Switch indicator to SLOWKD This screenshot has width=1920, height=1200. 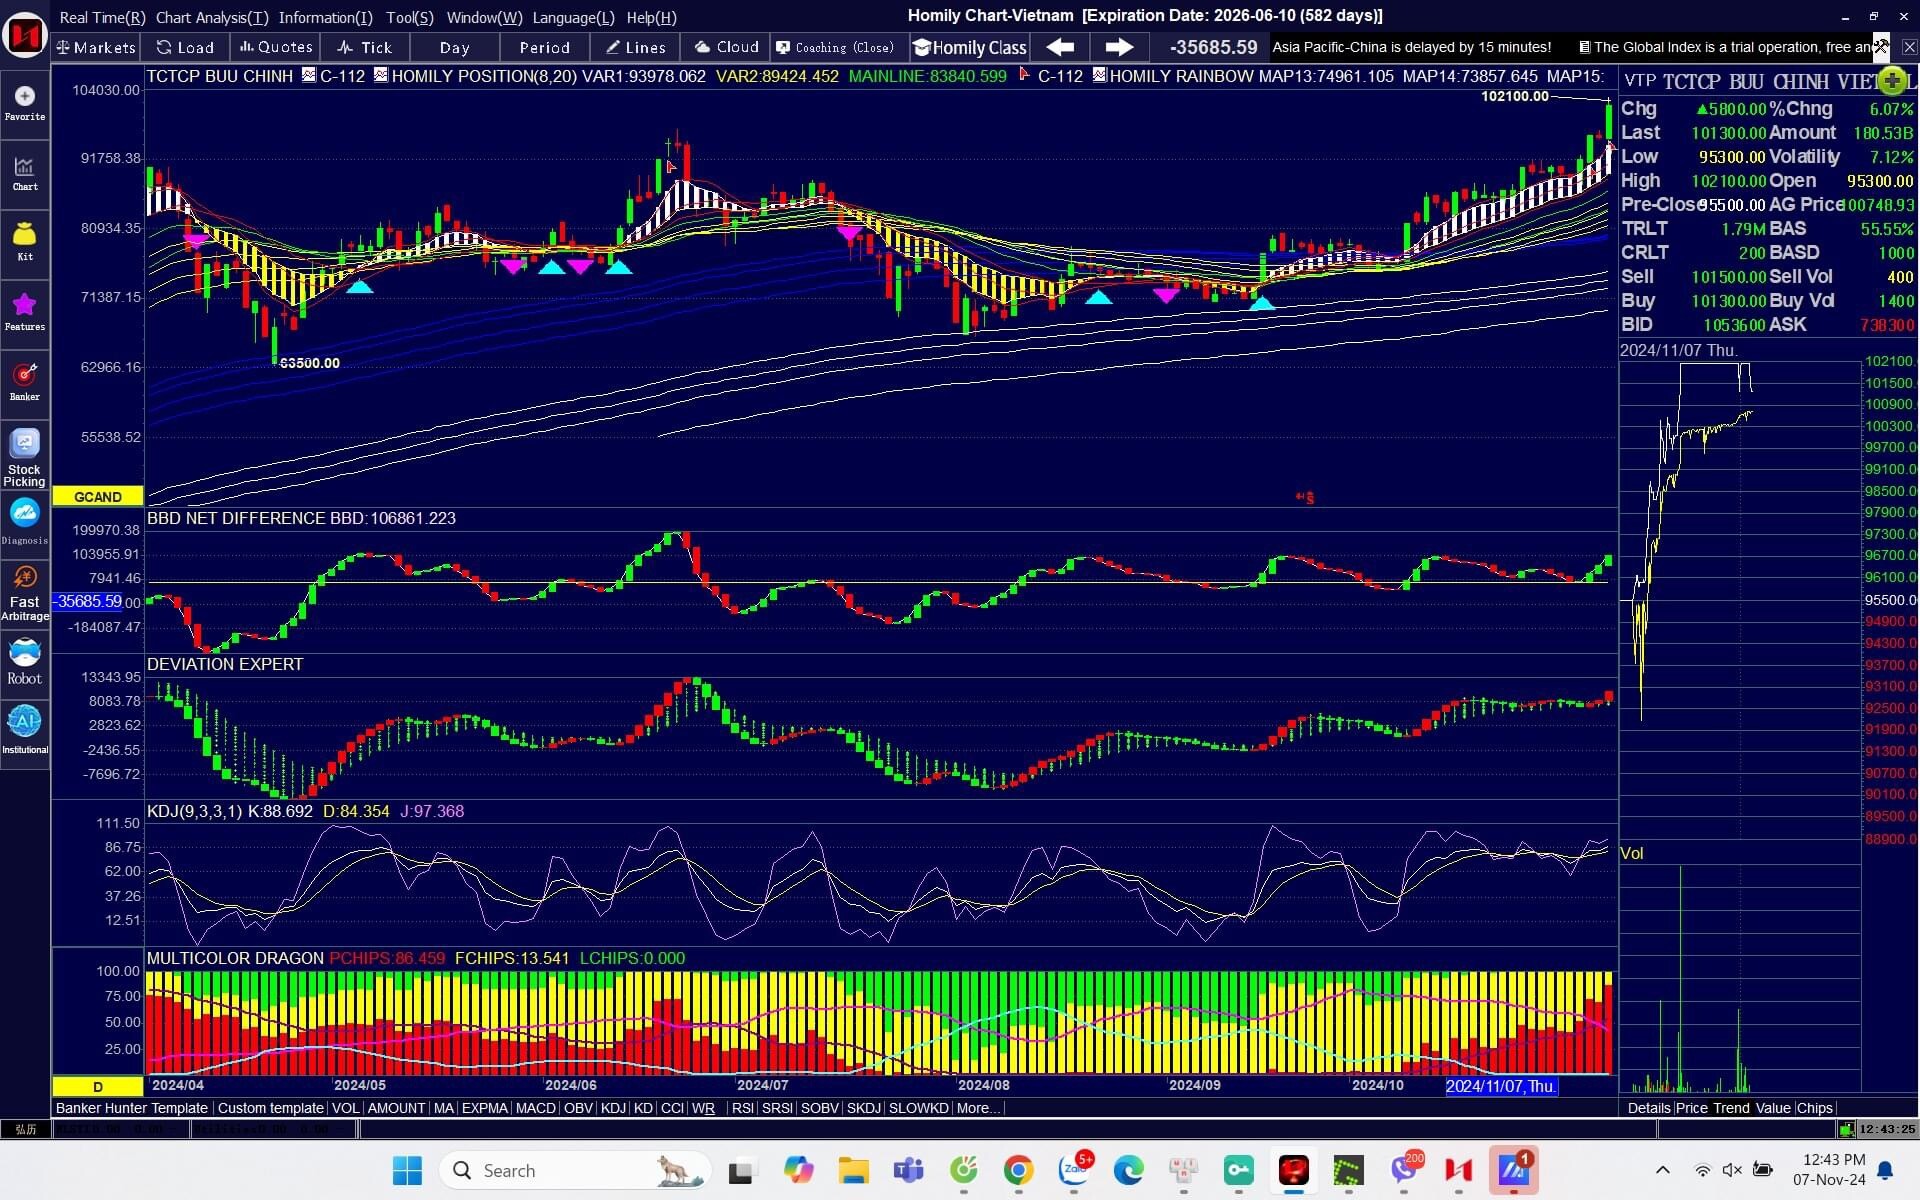pos(918,1108)
